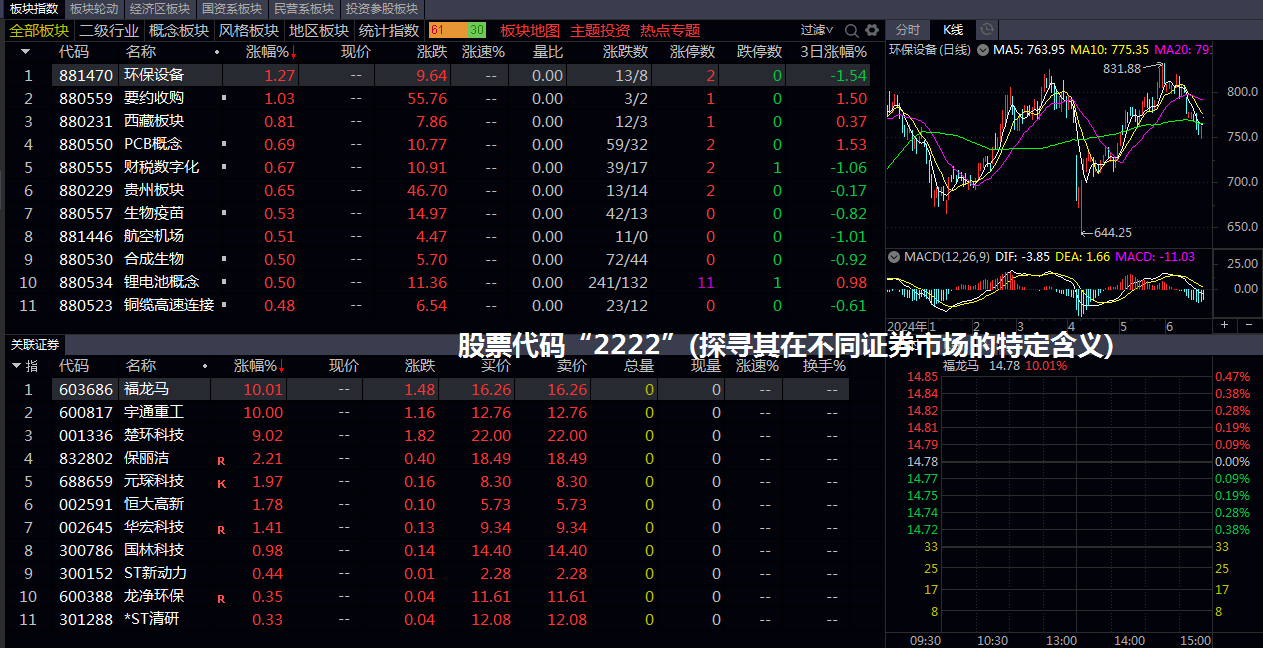
Task: Click the dot icon beside the lower 名称 header
Action: [x=205, y=367]
